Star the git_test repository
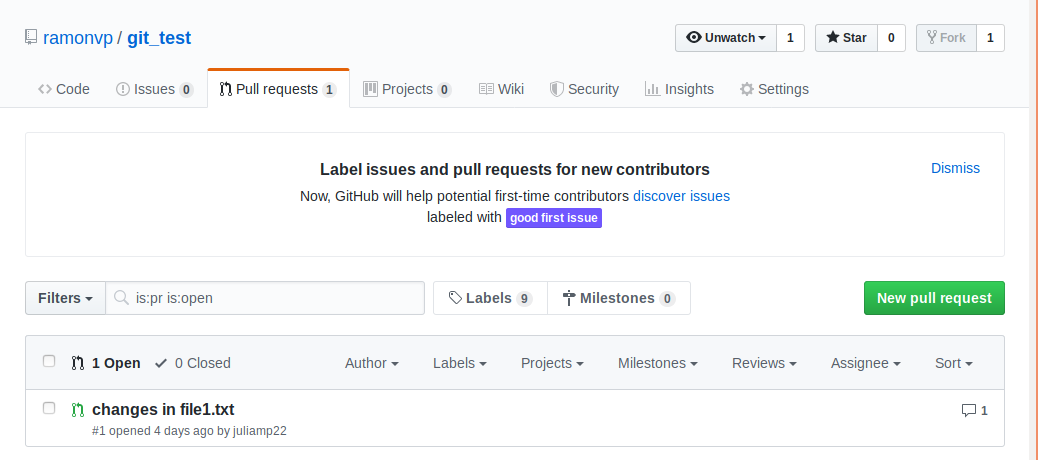The height and width of the screenshot is (460, 1038). [x=846, y=38]
